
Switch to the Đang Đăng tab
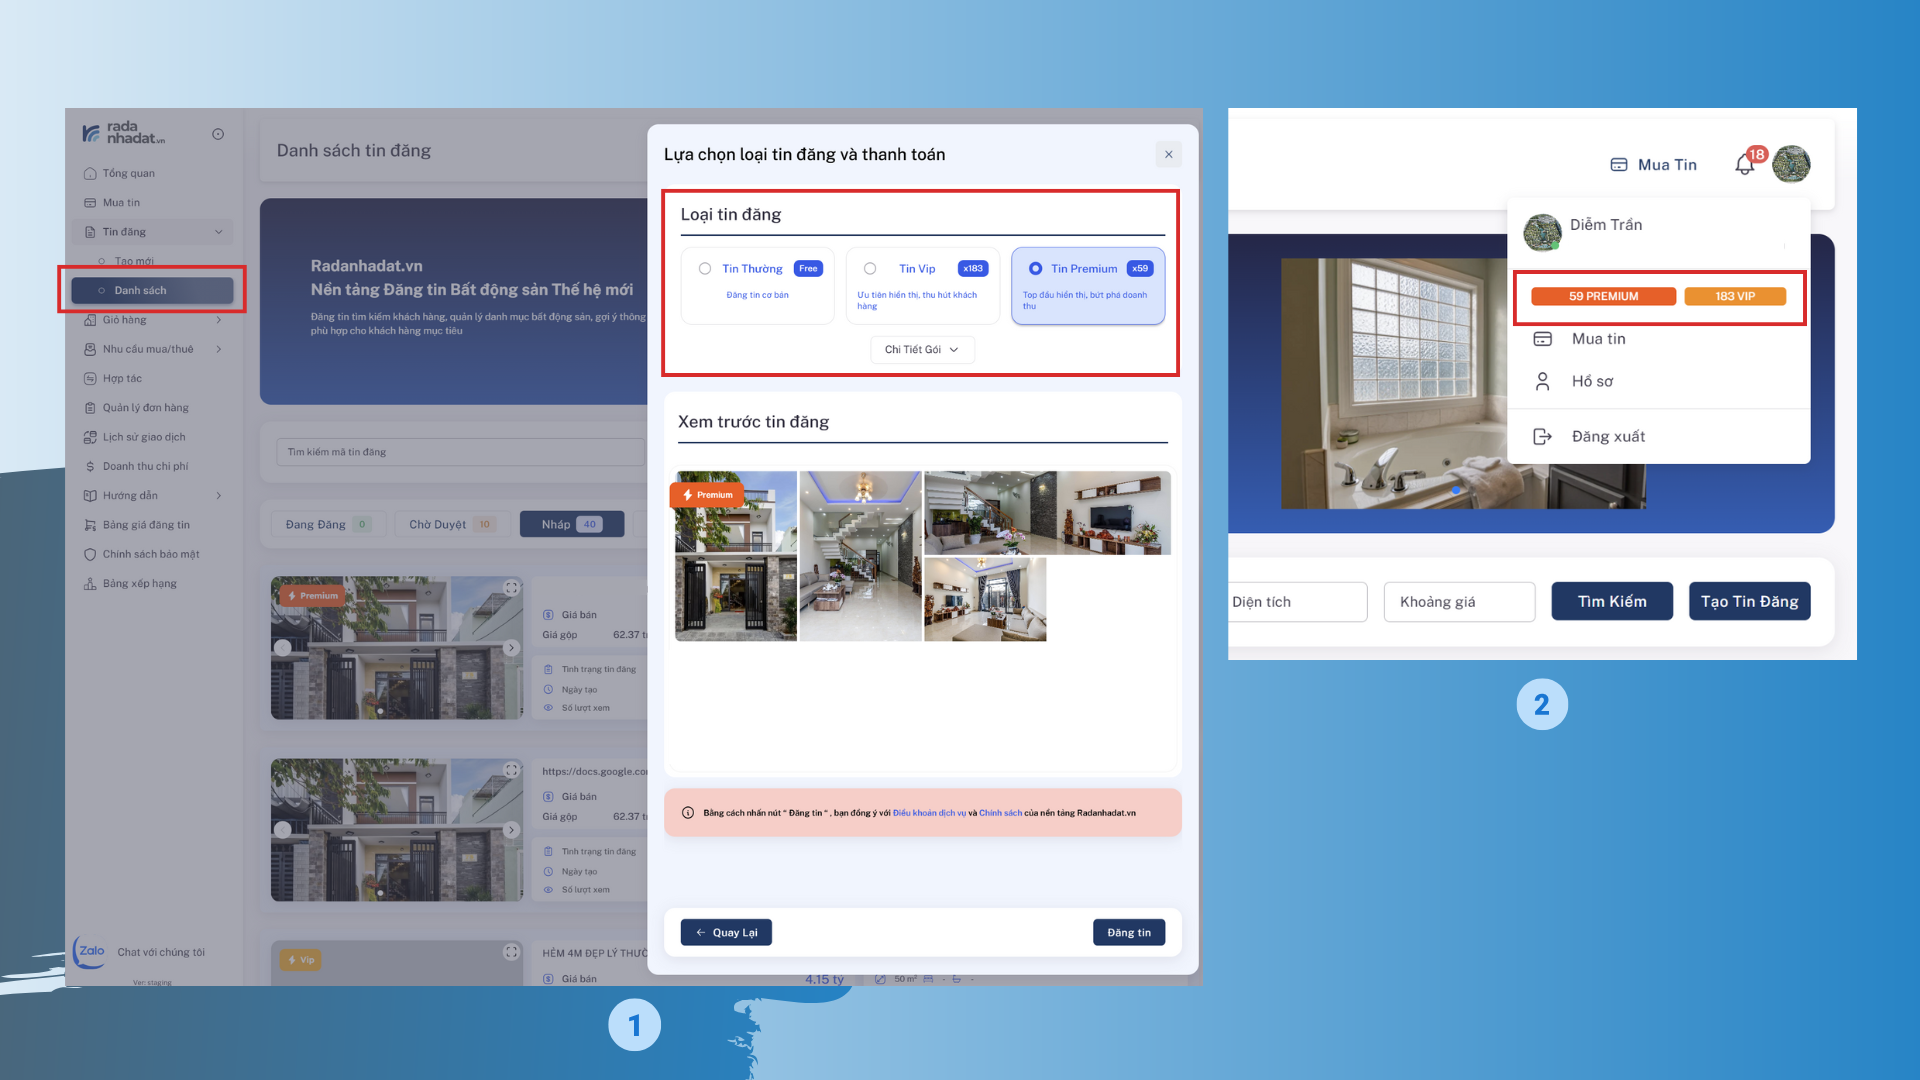pyautogui.click(x=327, y=524)
